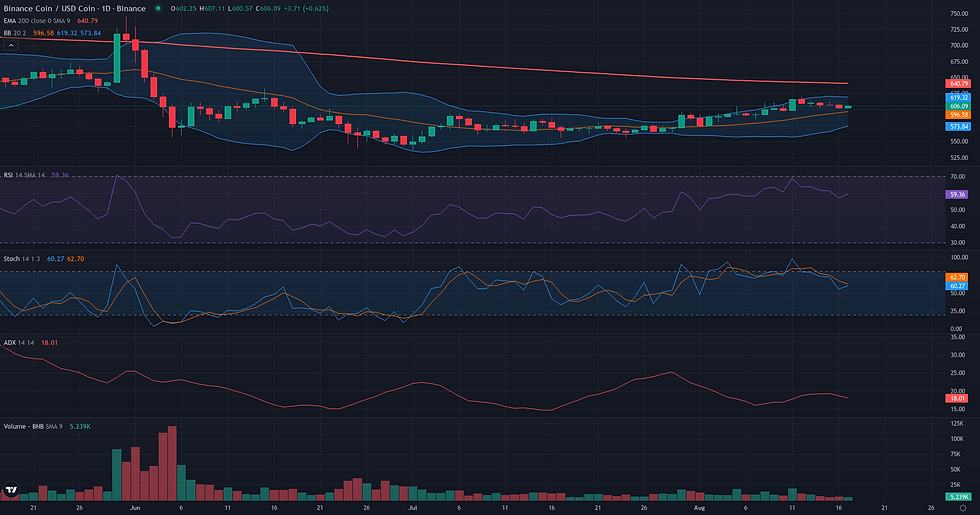Viewport: 980px width, 515px height.
Task: Click the blue 60.27 Stoch axis label
Action: 958,286
